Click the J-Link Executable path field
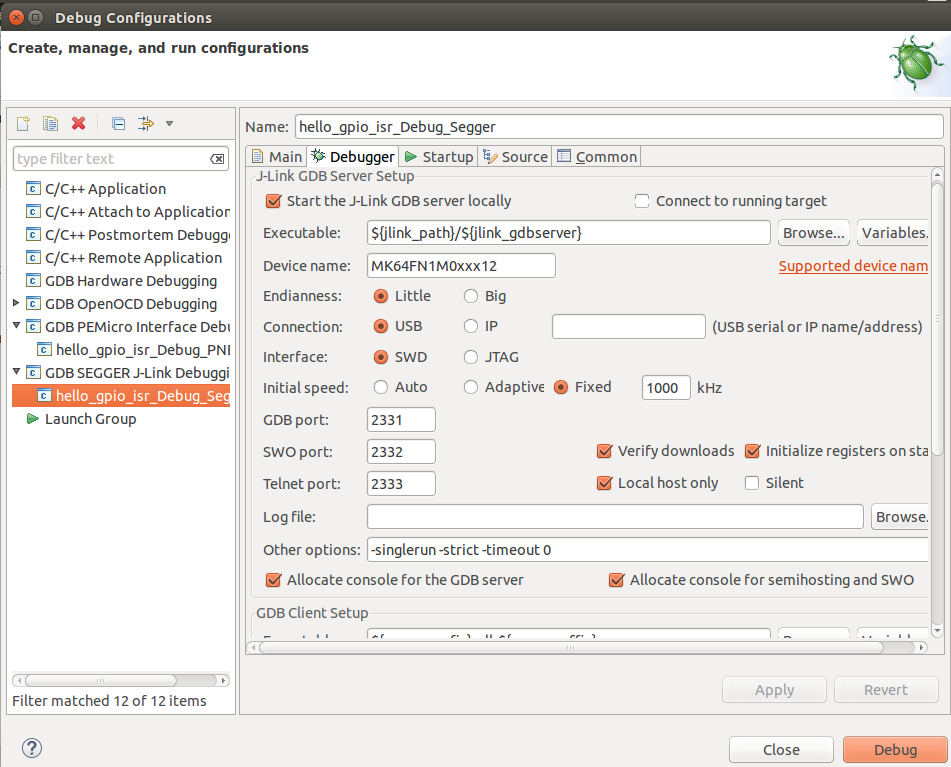 tap(568, 233)
